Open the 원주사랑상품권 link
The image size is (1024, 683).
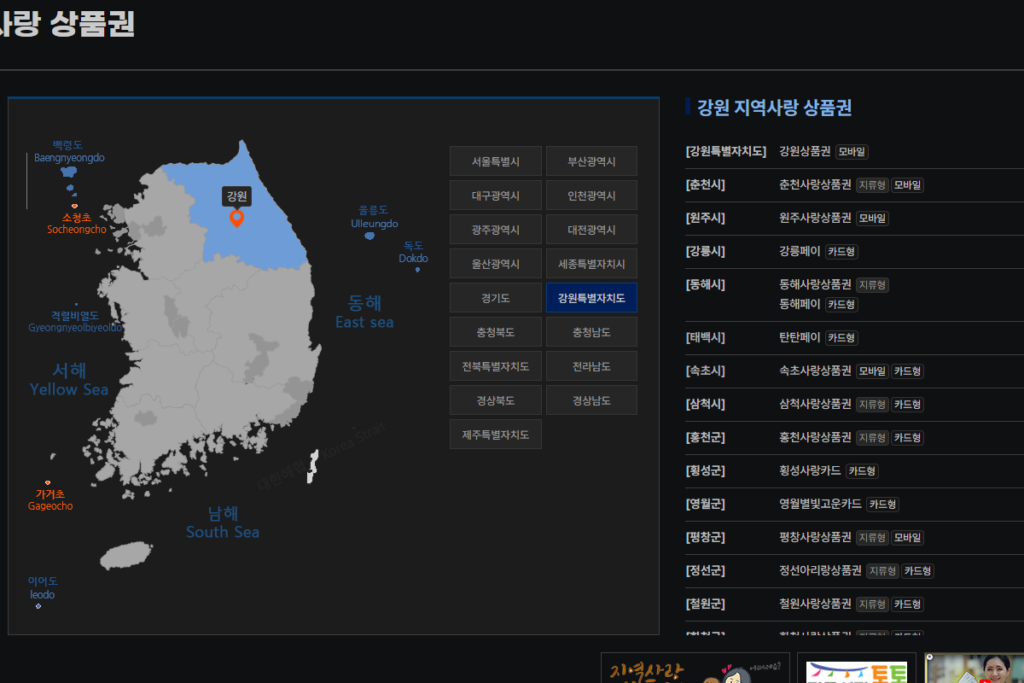pos(815,218)
